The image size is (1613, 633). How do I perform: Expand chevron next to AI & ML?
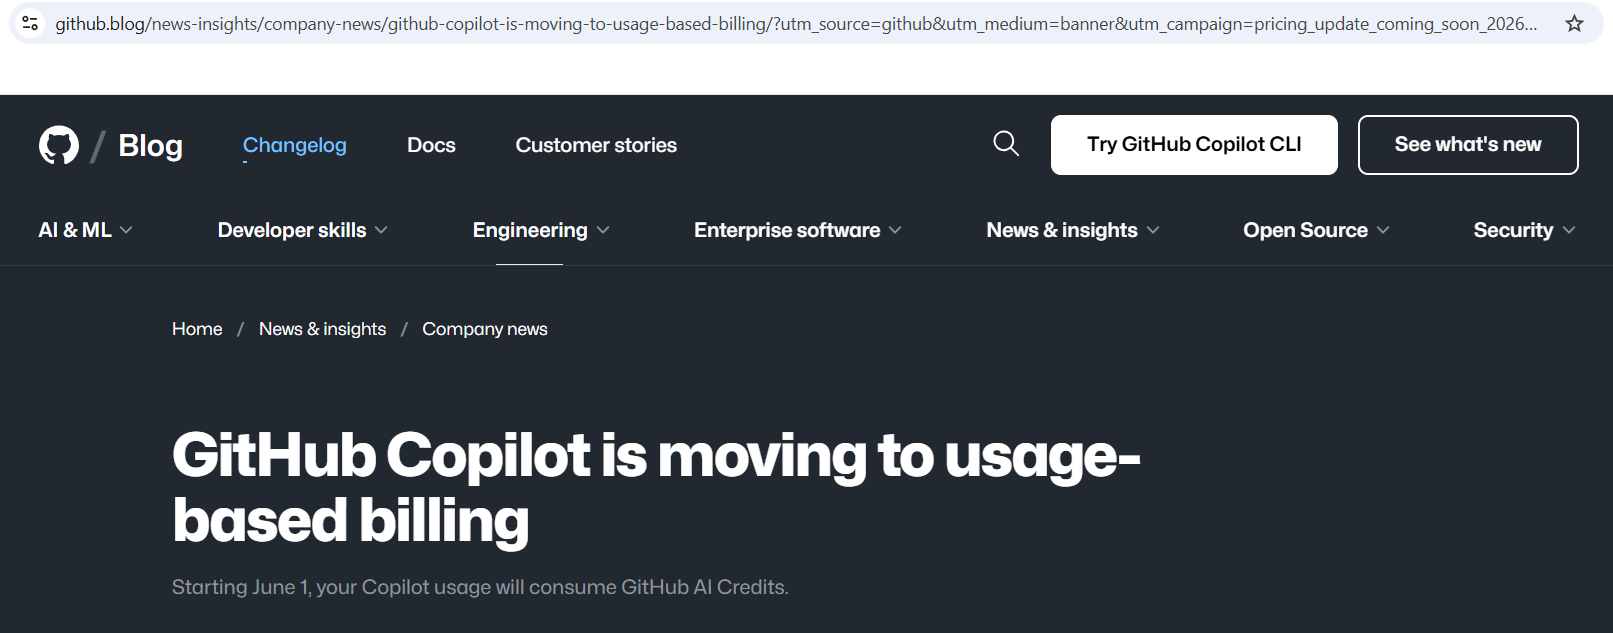(126, 230)
